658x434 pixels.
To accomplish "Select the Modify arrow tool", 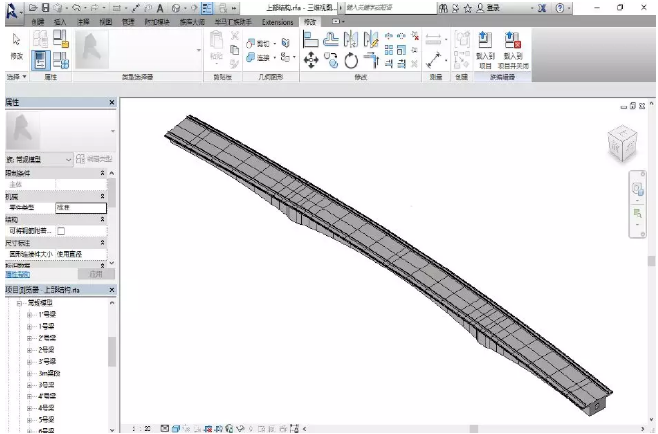I will pyautogui.click(x=16, y=47).
